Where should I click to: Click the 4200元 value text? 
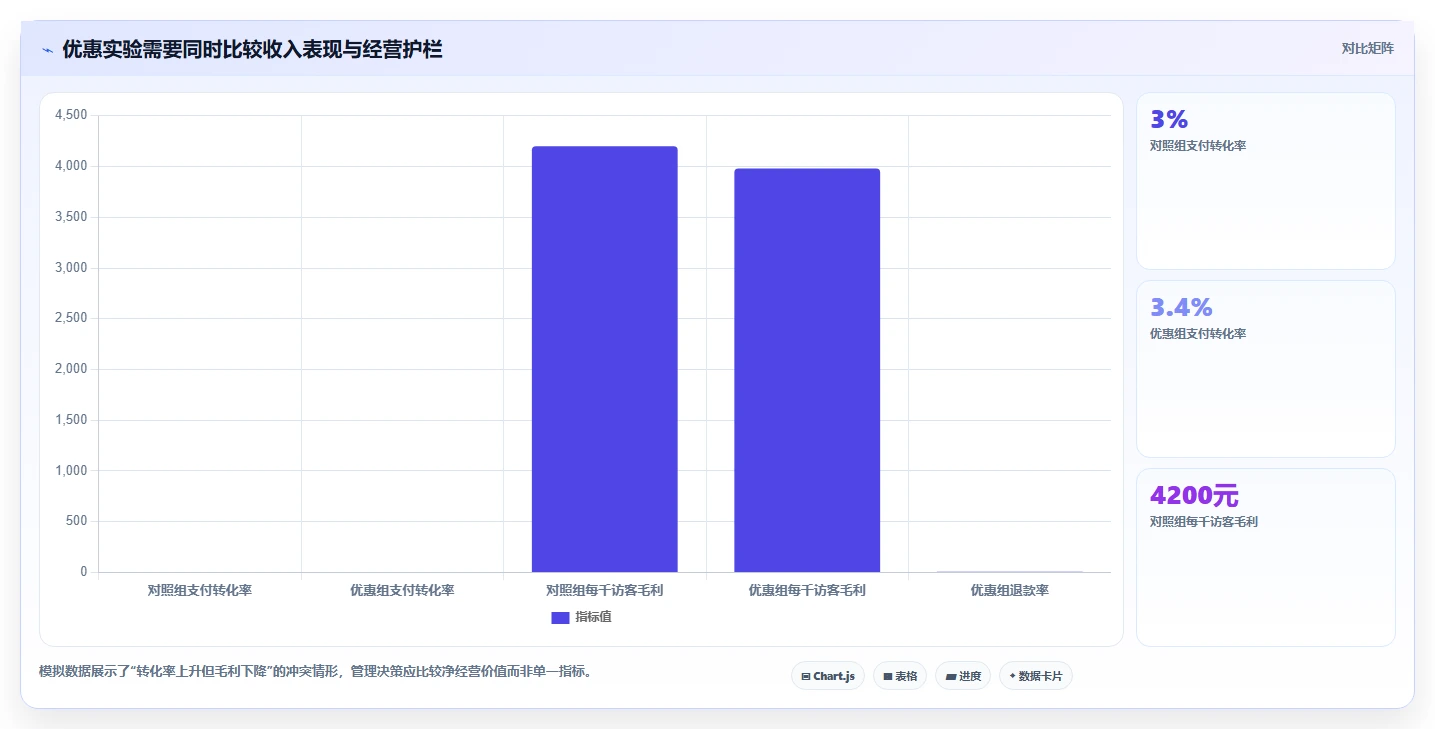[x=1195, y=495]
